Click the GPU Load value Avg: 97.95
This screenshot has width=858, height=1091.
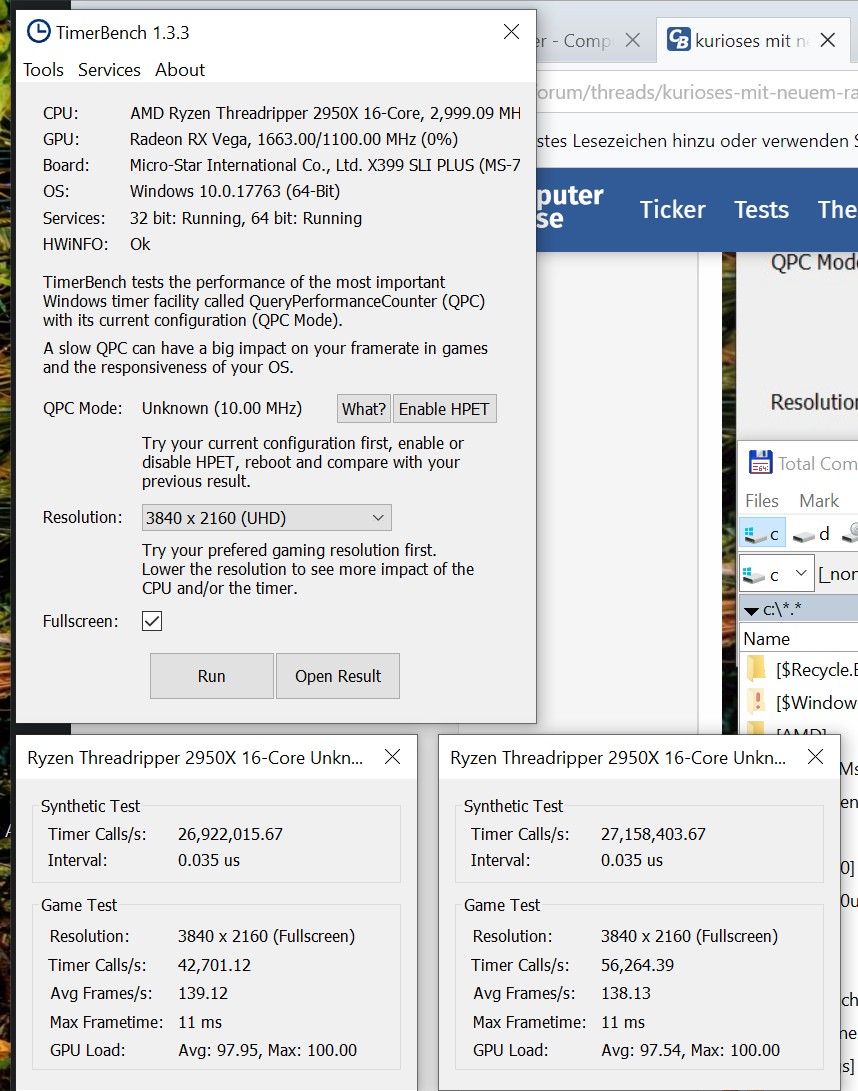pyautogui.click(x=267, y=1050)
